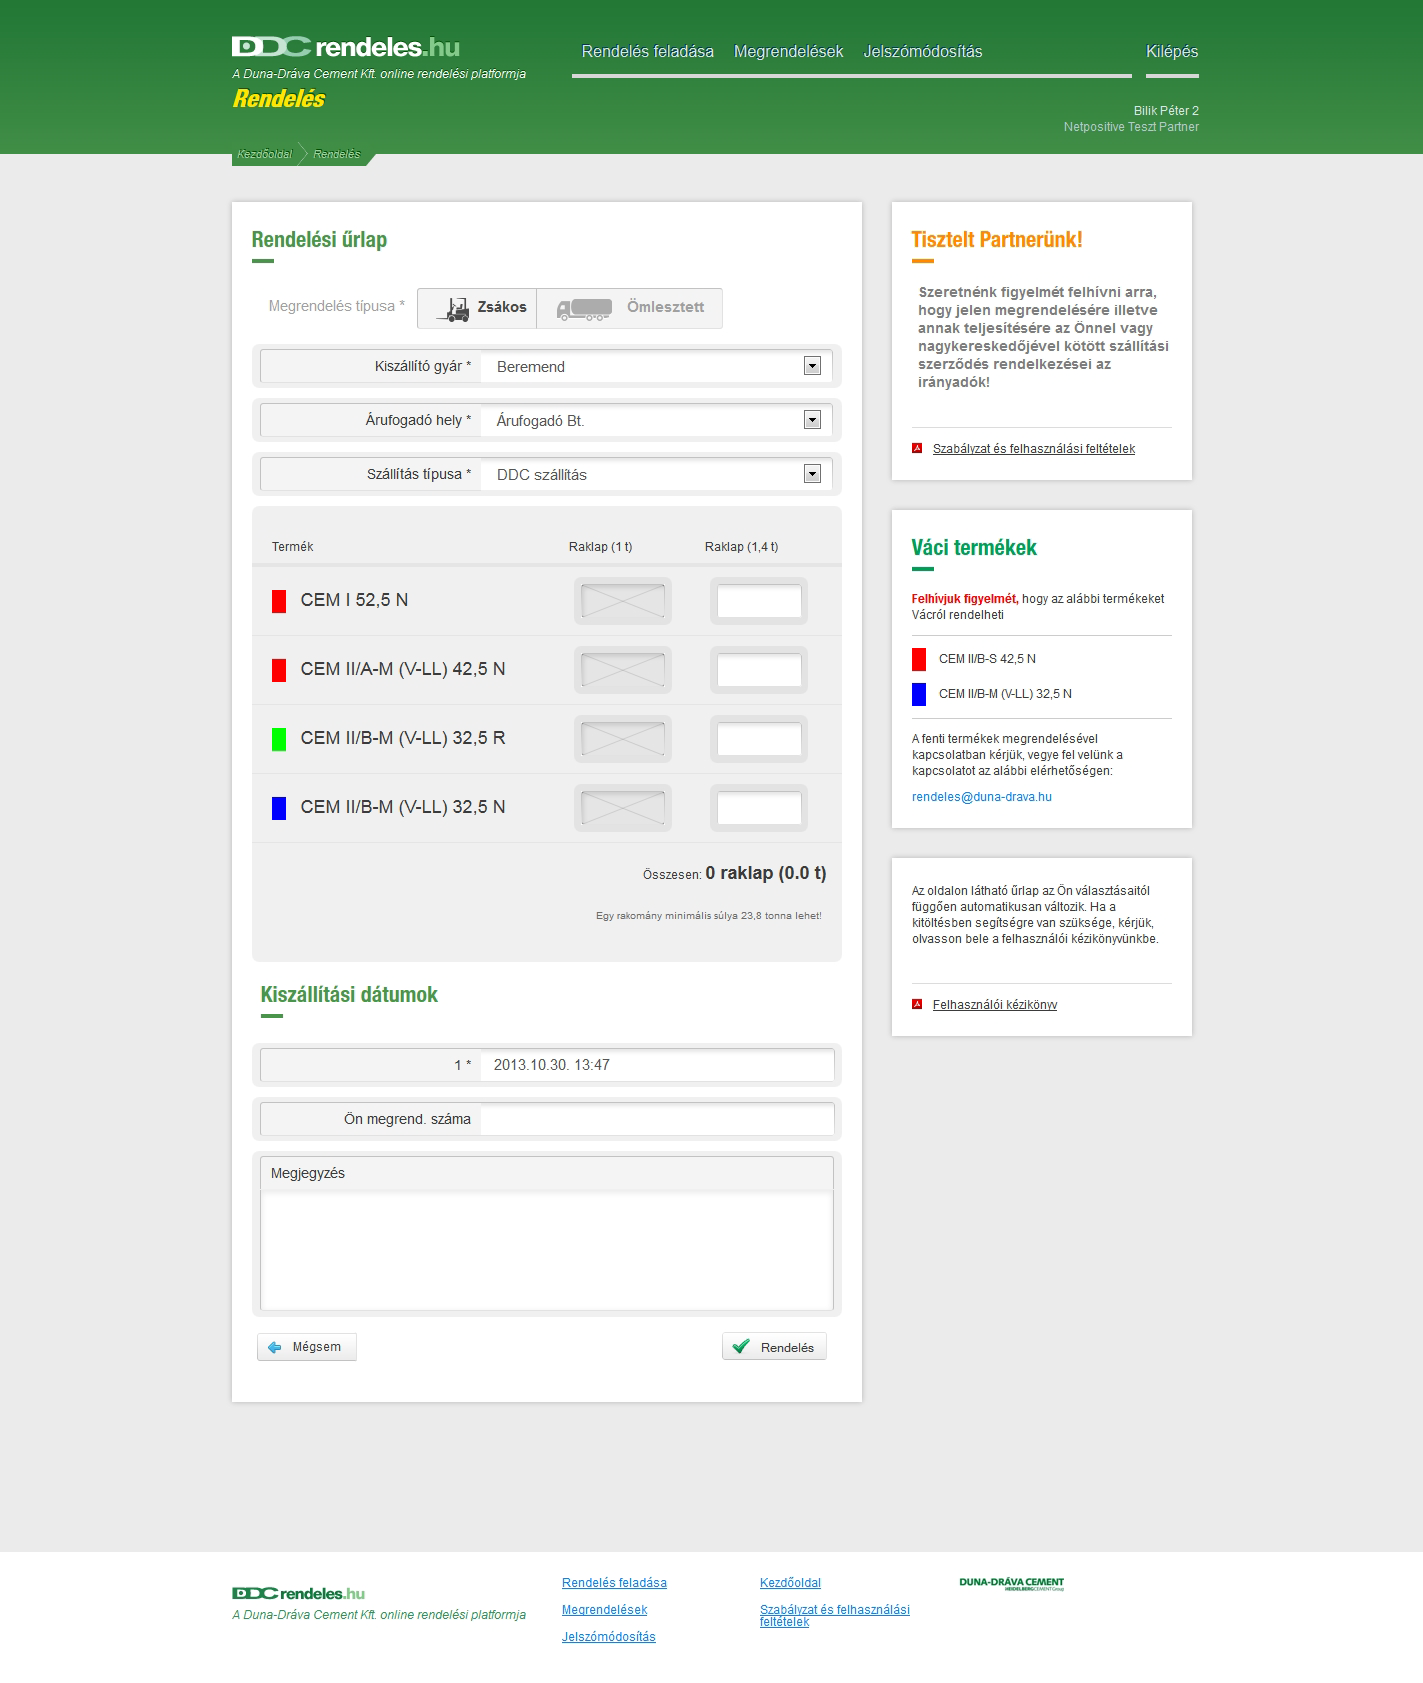1423x1683 pixels.
Task: Click the DDC rendeles.hu header logo
Action: [x=346, y=47]
